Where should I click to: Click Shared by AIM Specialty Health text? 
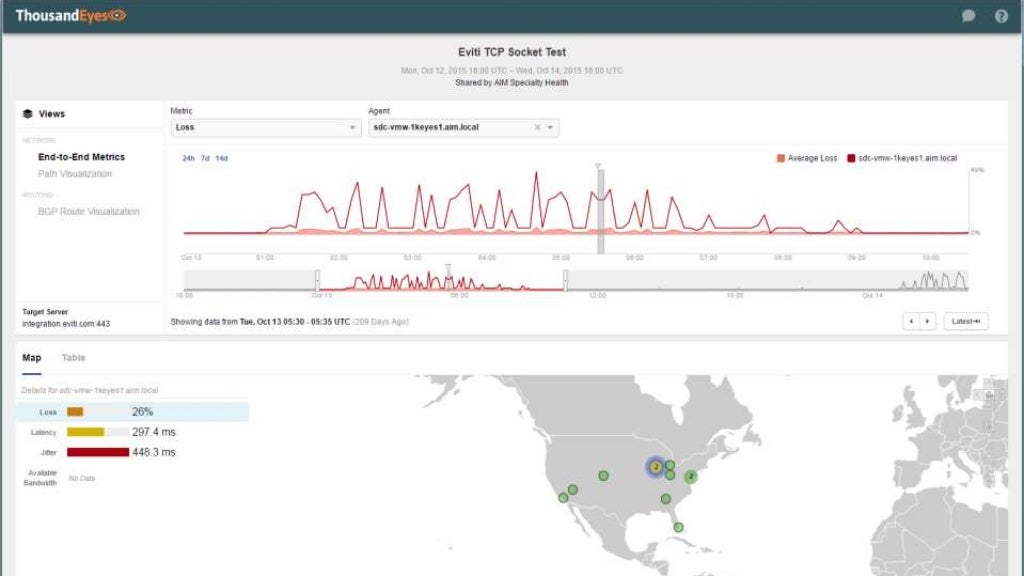pos(512,83)
